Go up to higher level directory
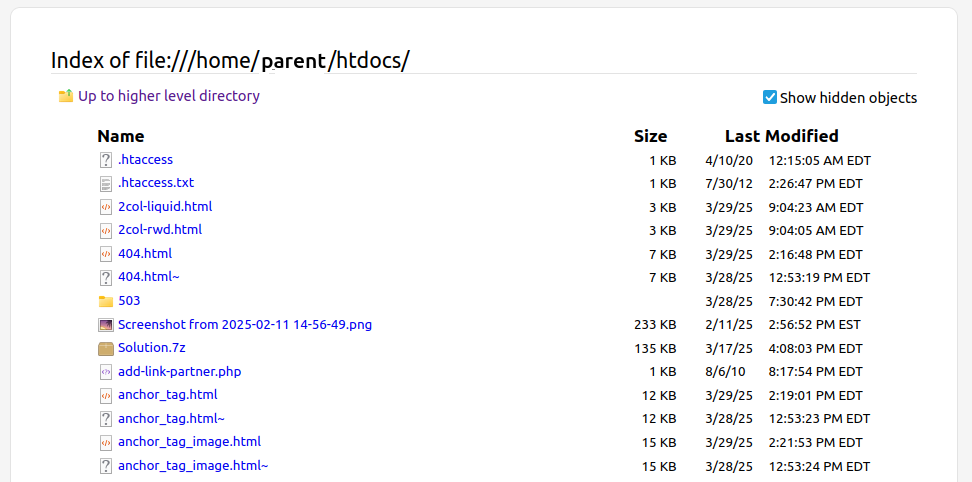Image resolution: width=972 pixels, height=482 pixels. click(169, 96)
